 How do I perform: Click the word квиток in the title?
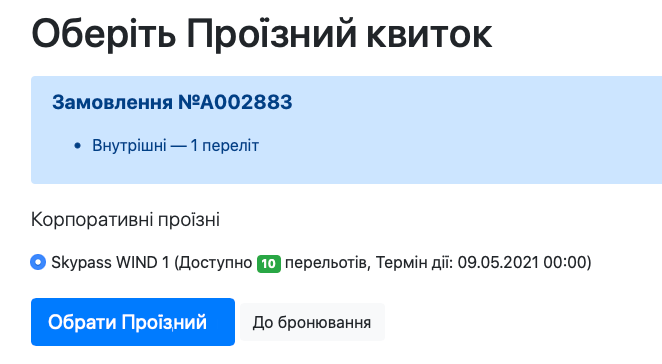point(429,34)
